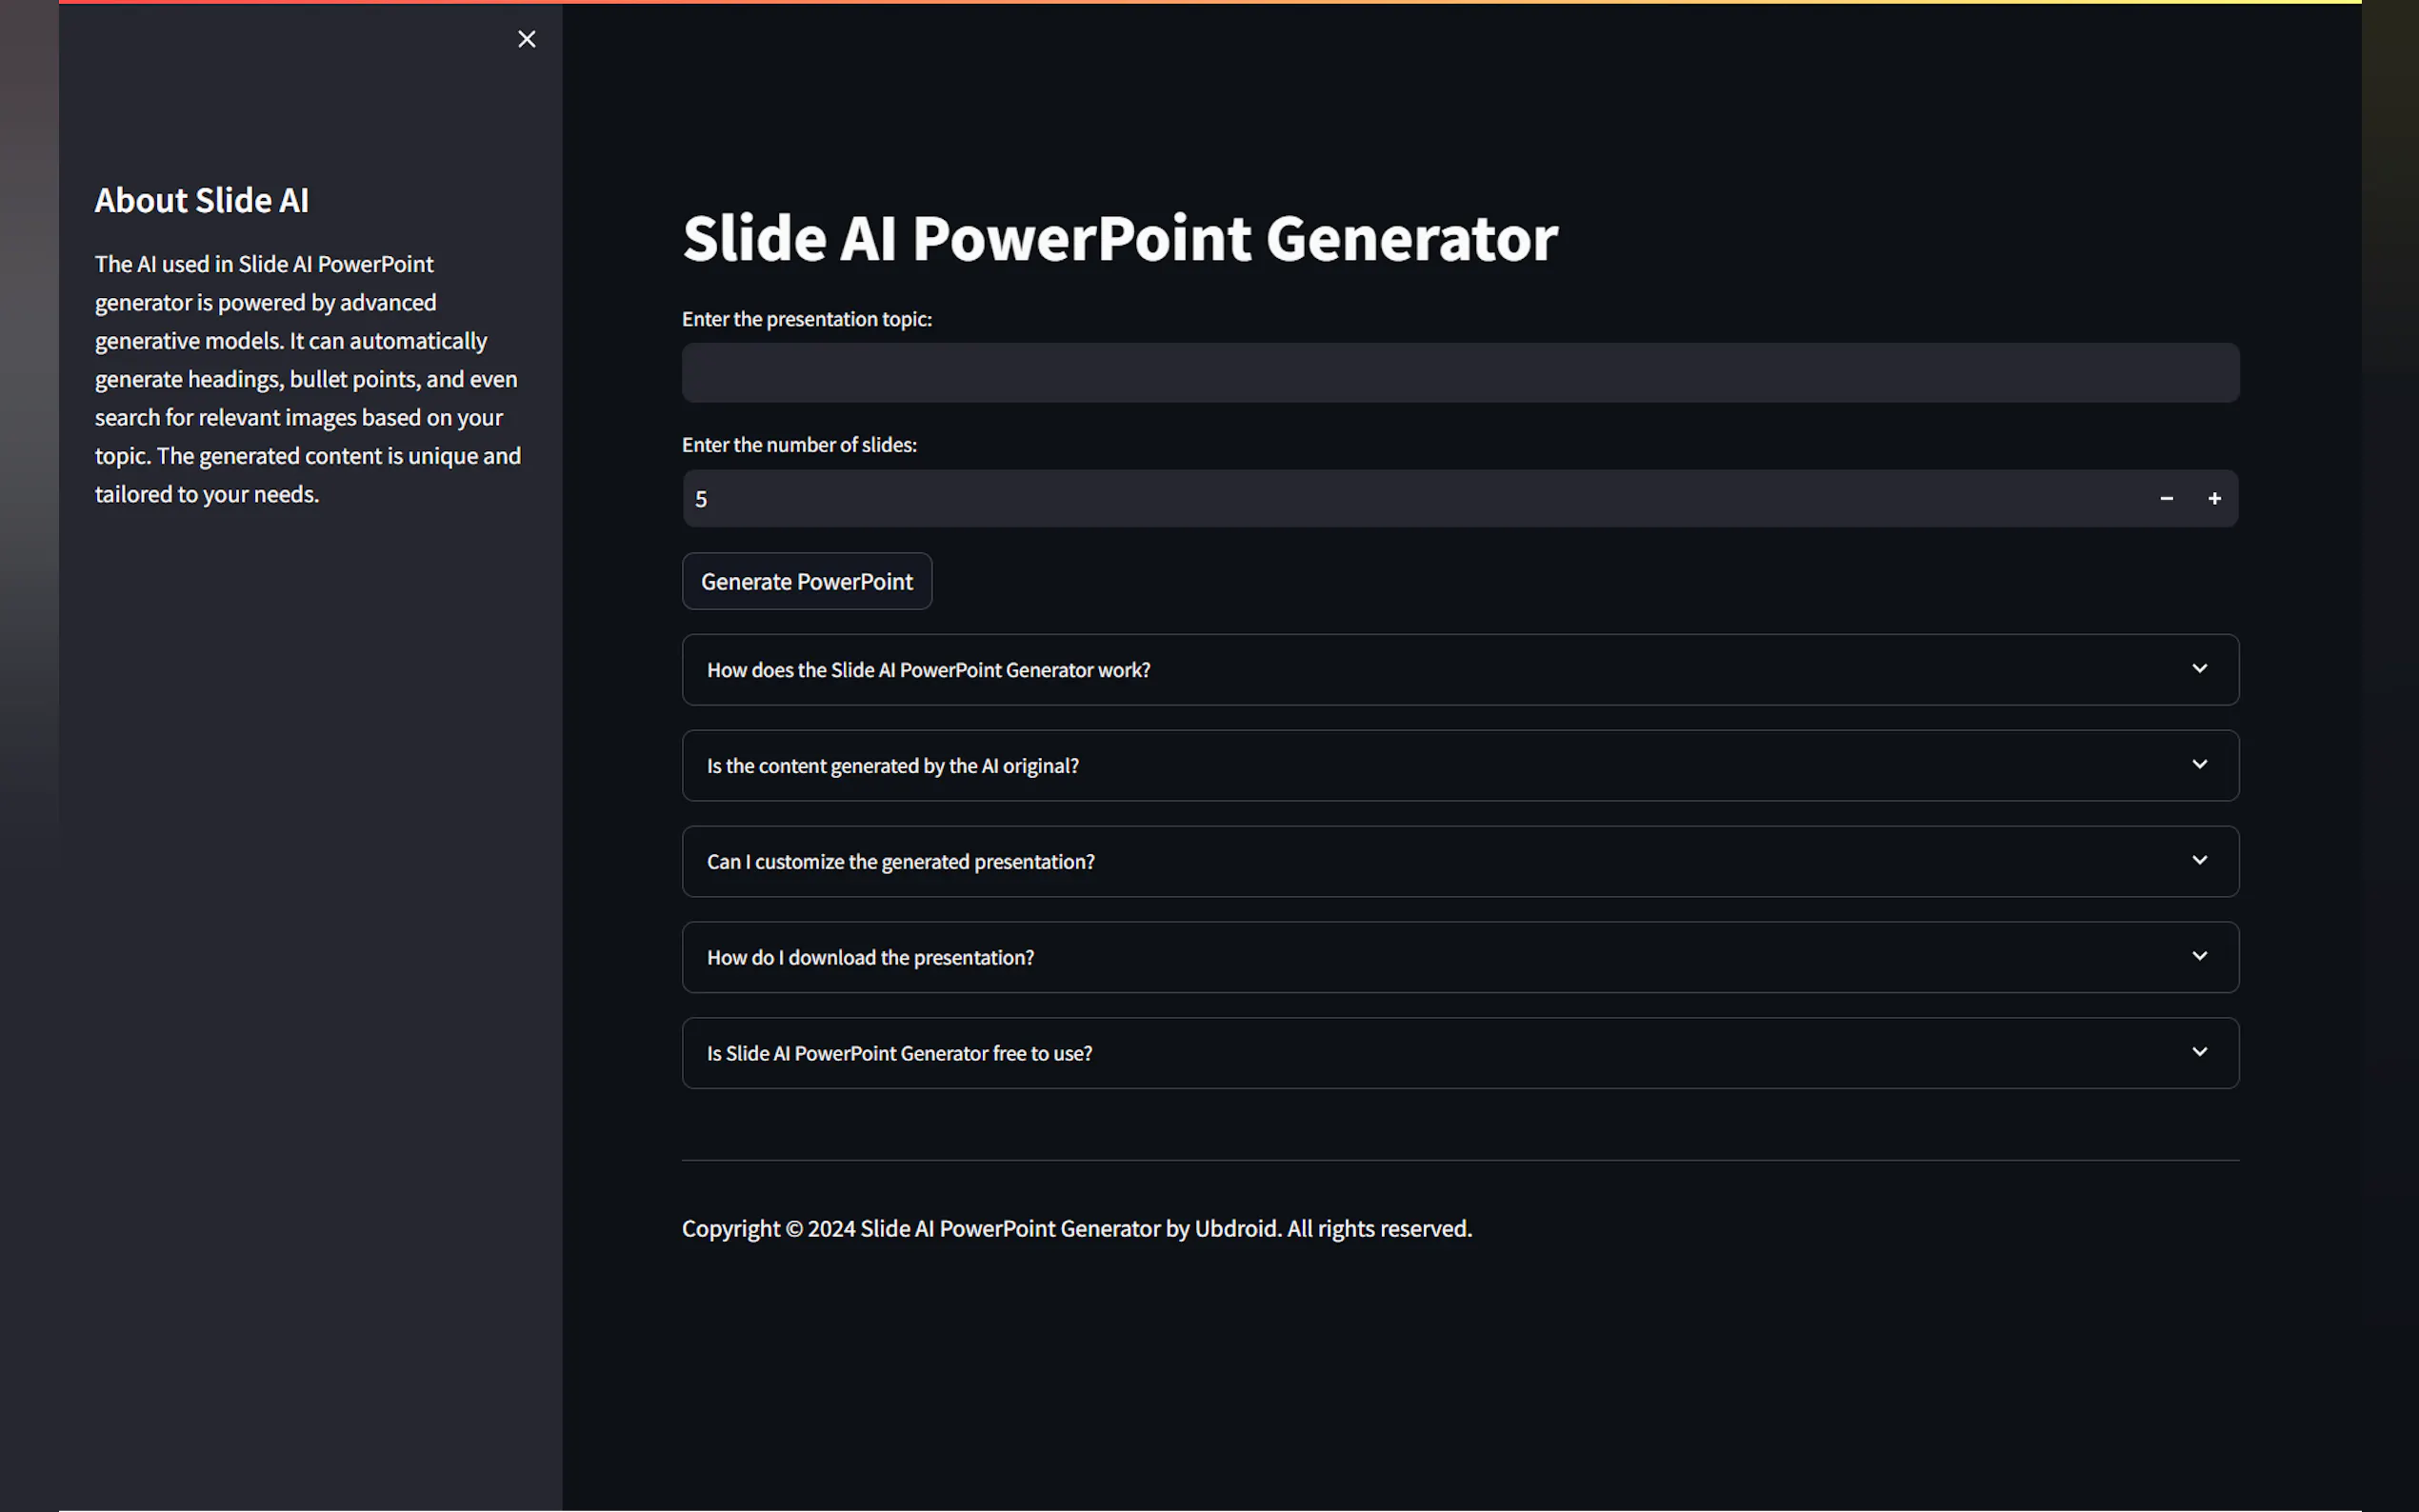This screenshot has width=2419, height=1512.
Task: Close the About Slide AI sidebar
Action: (527, 39)
